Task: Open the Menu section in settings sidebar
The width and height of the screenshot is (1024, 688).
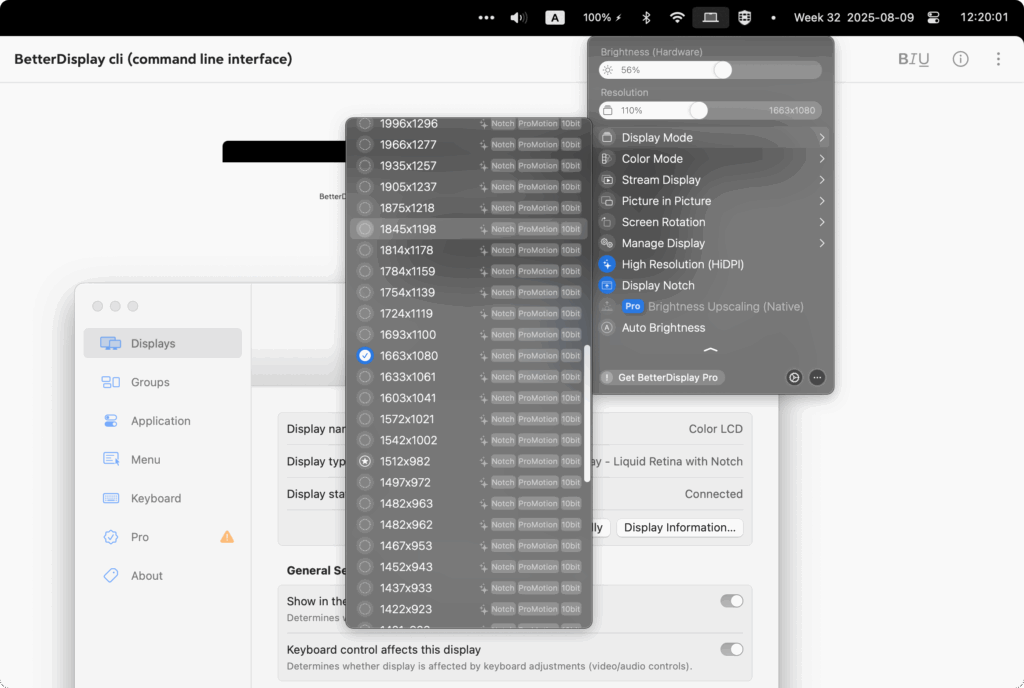Action: click(x=163, y=460)
